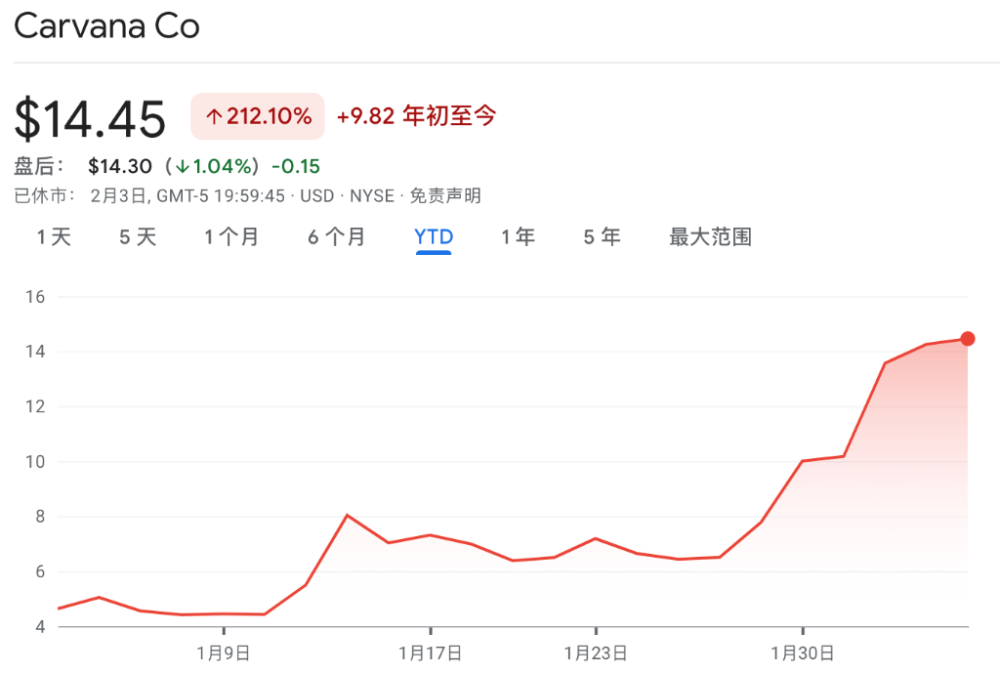Select the YTD tab
Screen dimensions: 1000x673
(x=434, y=237)
